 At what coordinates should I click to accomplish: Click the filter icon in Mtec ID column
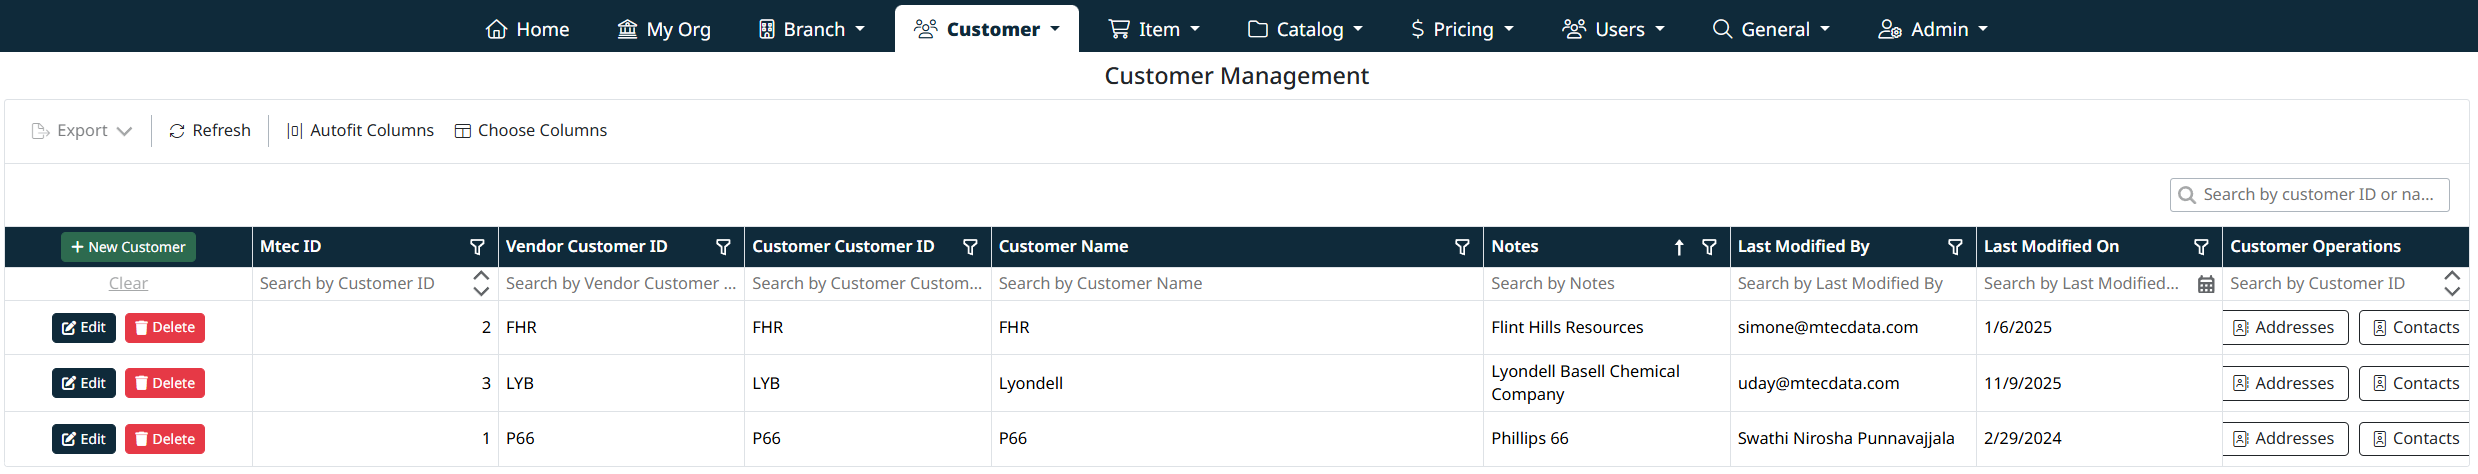click(x=477, y=247)
